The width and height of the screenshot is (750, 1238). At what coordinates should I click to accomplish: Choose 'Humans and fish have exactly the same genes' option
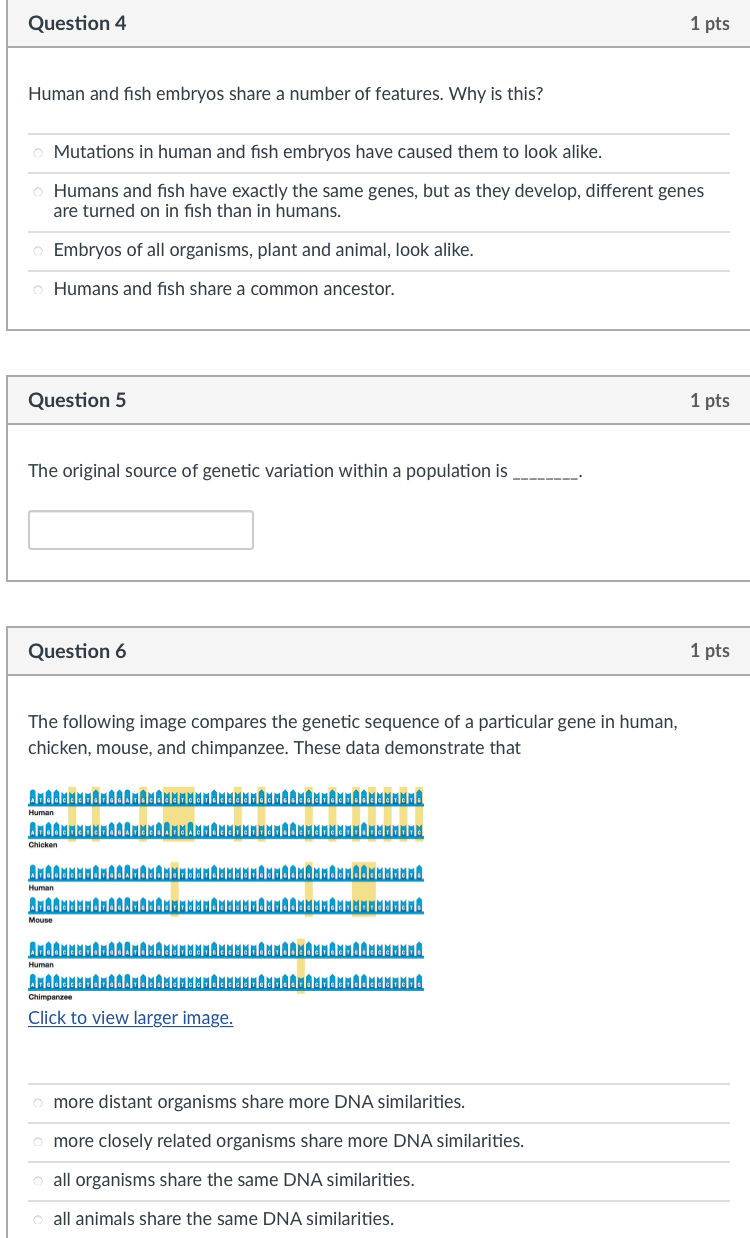pos(37,191)
